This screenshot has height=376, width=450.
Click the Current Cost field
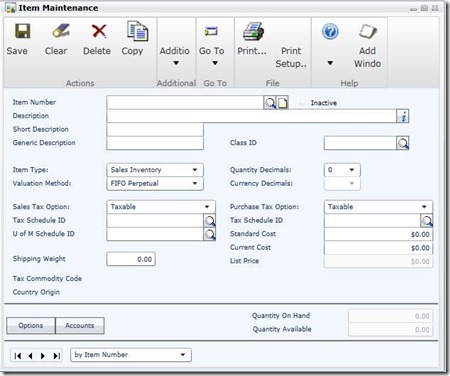pos(378,248)
